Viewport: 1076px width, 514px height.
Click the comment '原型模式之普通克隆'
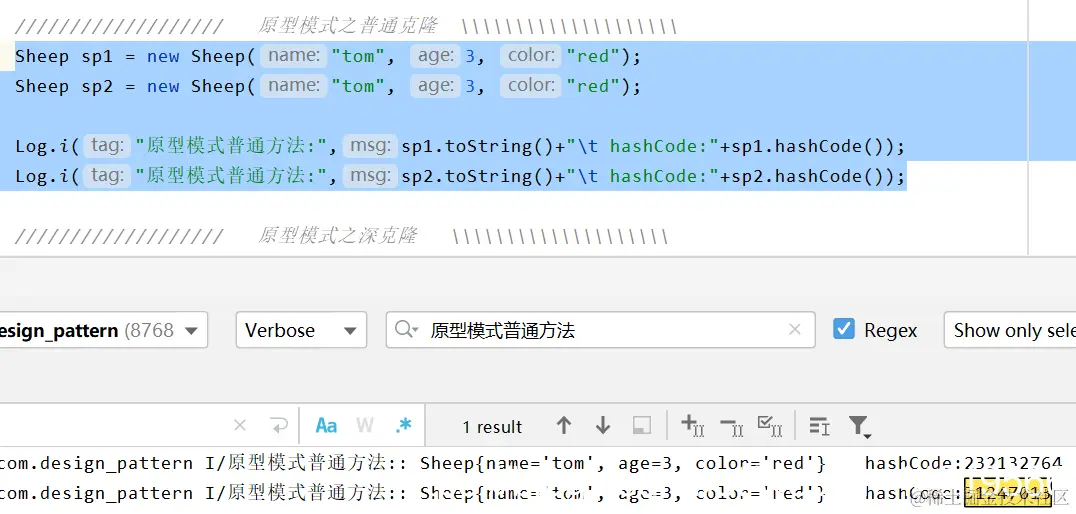pyautogui.click(x=347, y=26)
